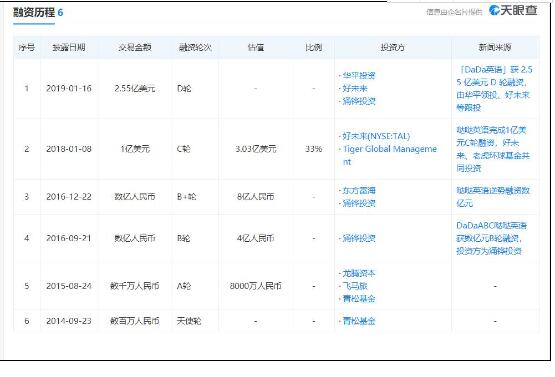Click the 披露日期 column header
This screenshot has height=377, width=555.
[69, 47]
